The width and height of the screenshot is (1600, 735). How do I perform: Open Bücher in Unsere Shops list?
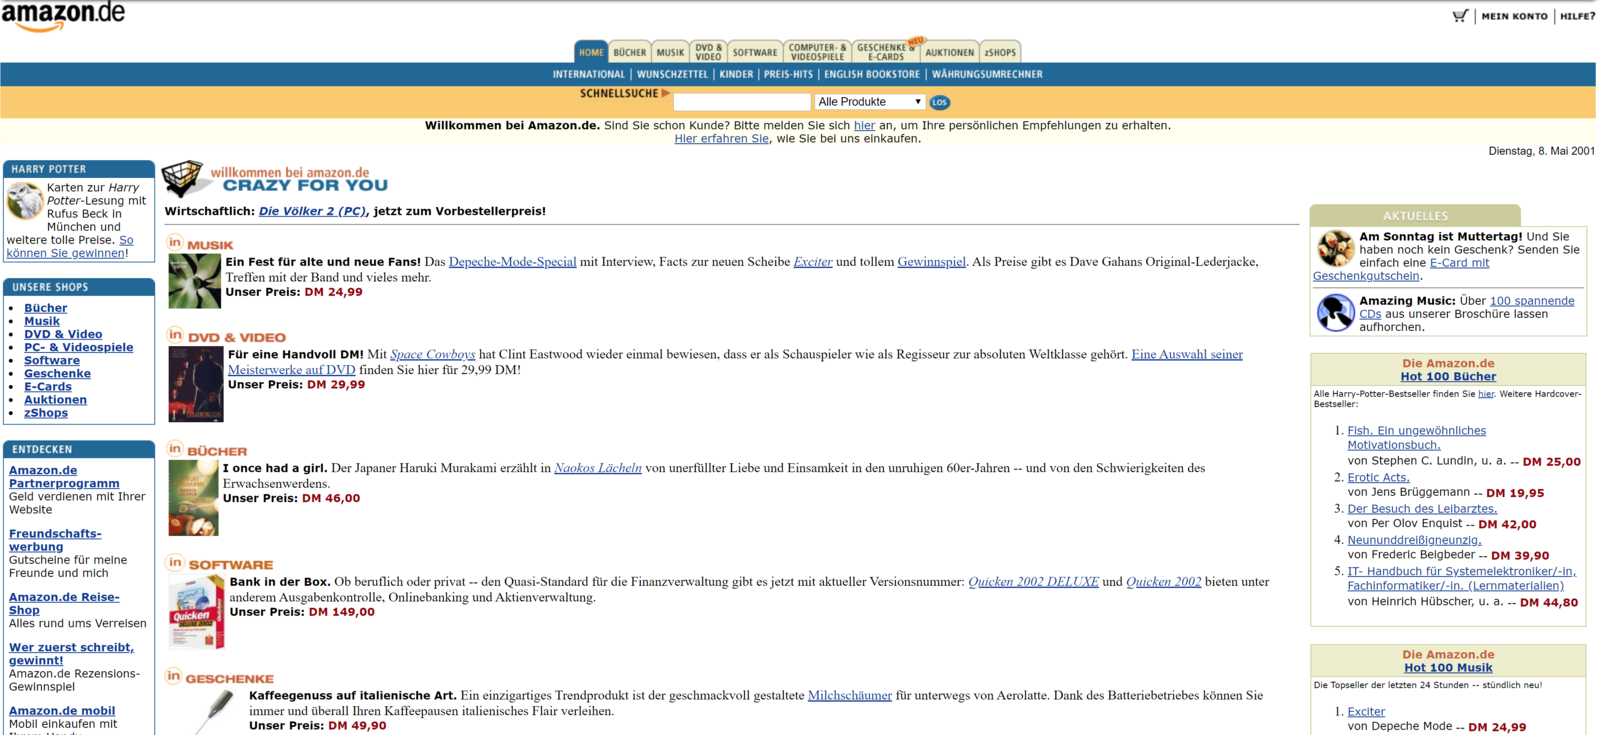pyautogui.click(x=46, y=308)
